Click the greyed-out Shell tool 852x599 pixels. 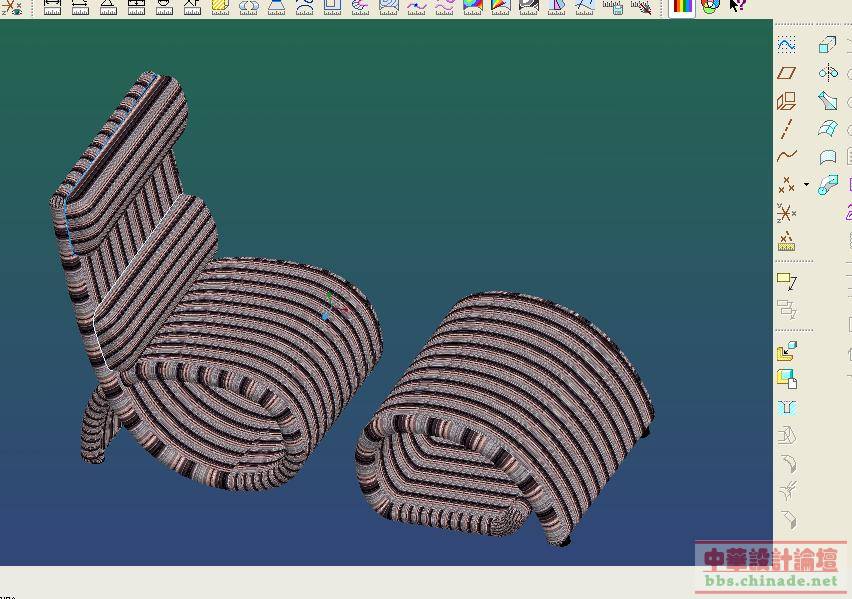[x=787, y=435]
